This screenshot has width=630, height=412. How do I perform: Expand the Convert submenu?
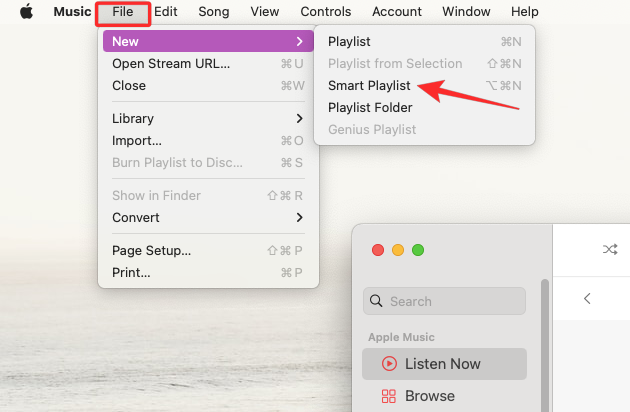[x=208, y=217]
